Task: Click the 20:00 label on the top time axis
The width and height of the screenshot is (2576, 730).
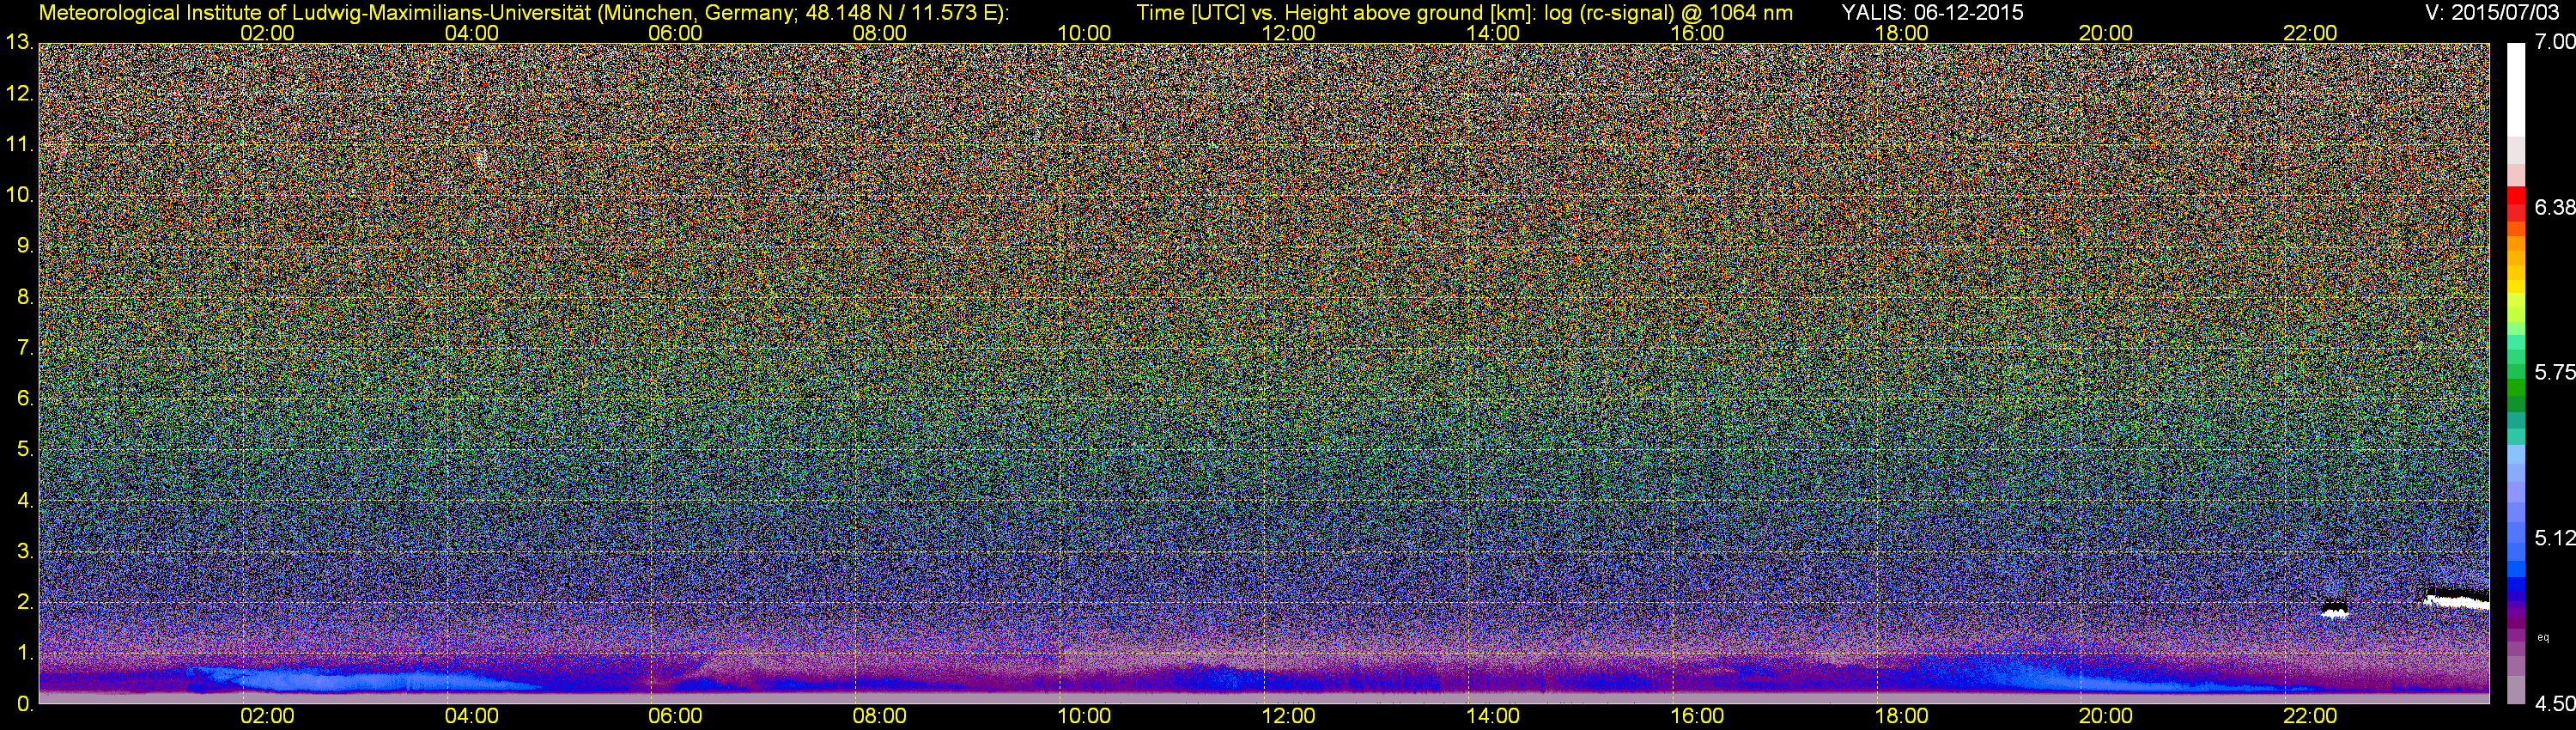Action: coord(2106,33)
